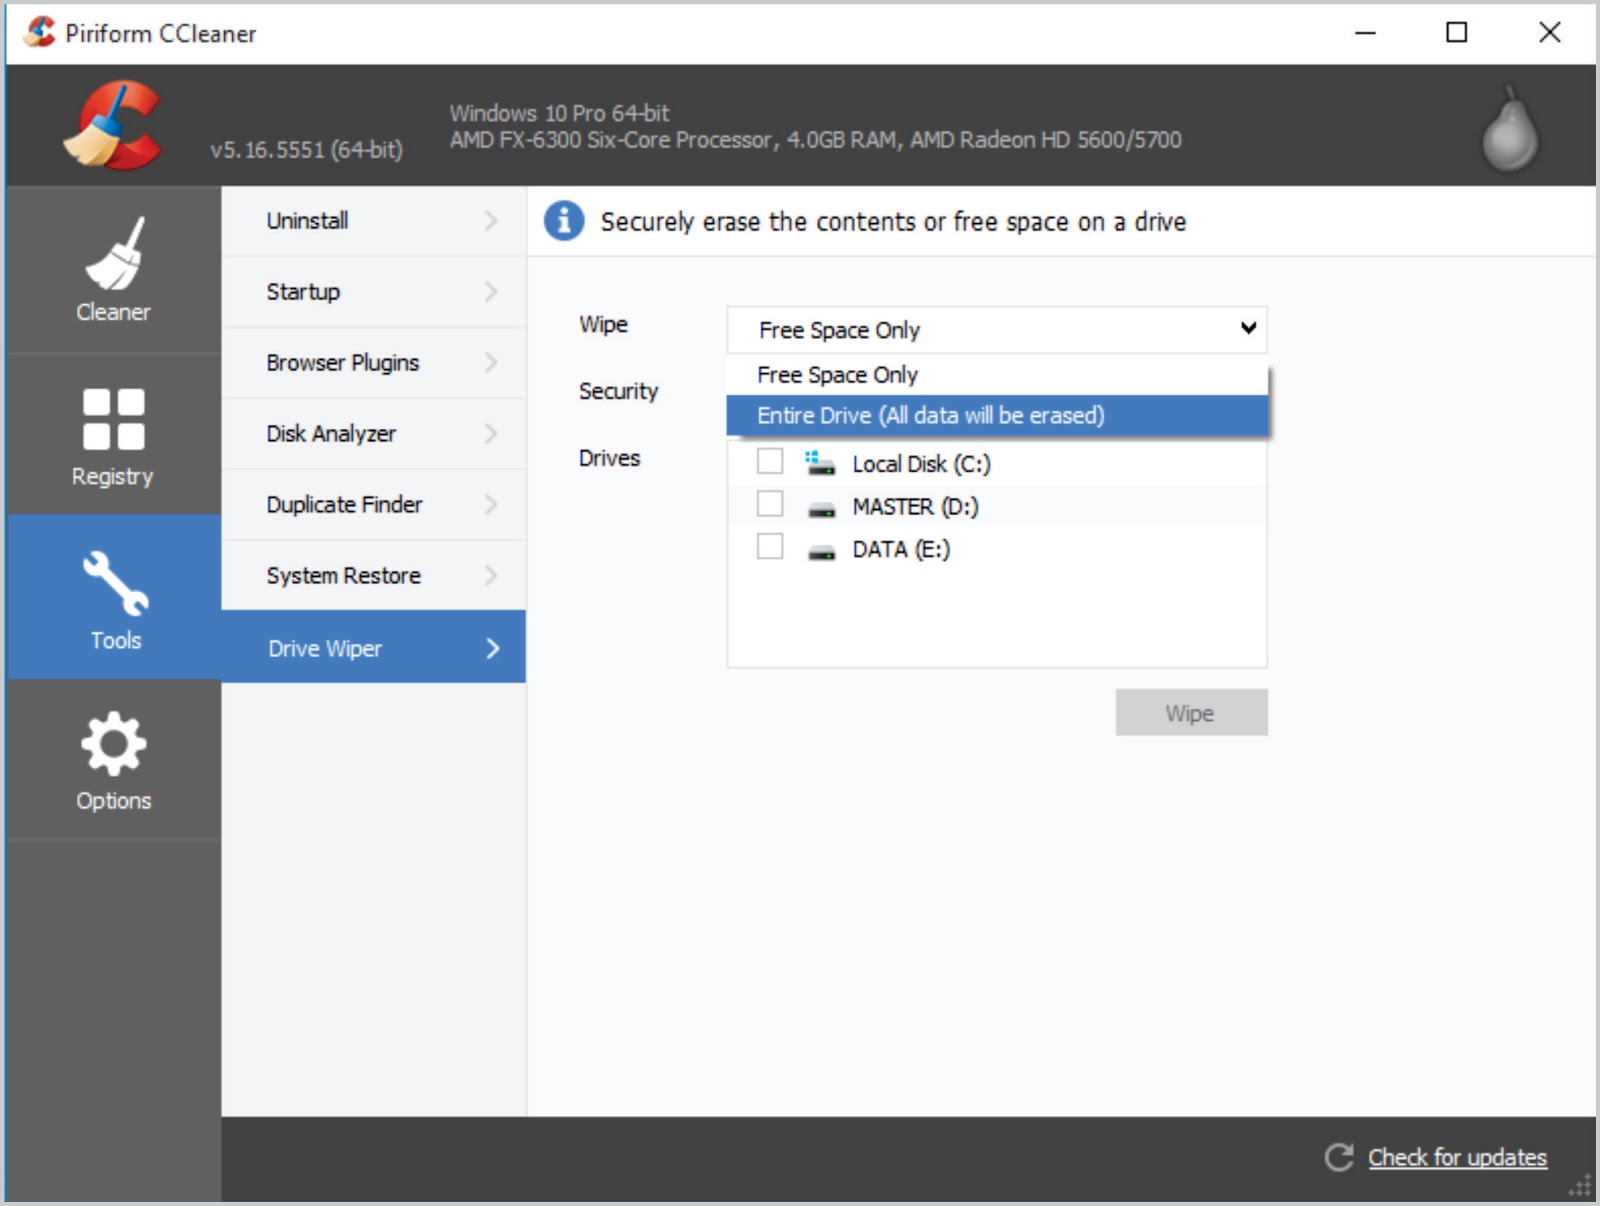Viewport: 1600px width, 1206px height.
Task: Click the refresh icon beside Check for updates
Action: [x=1339, y=1157]
